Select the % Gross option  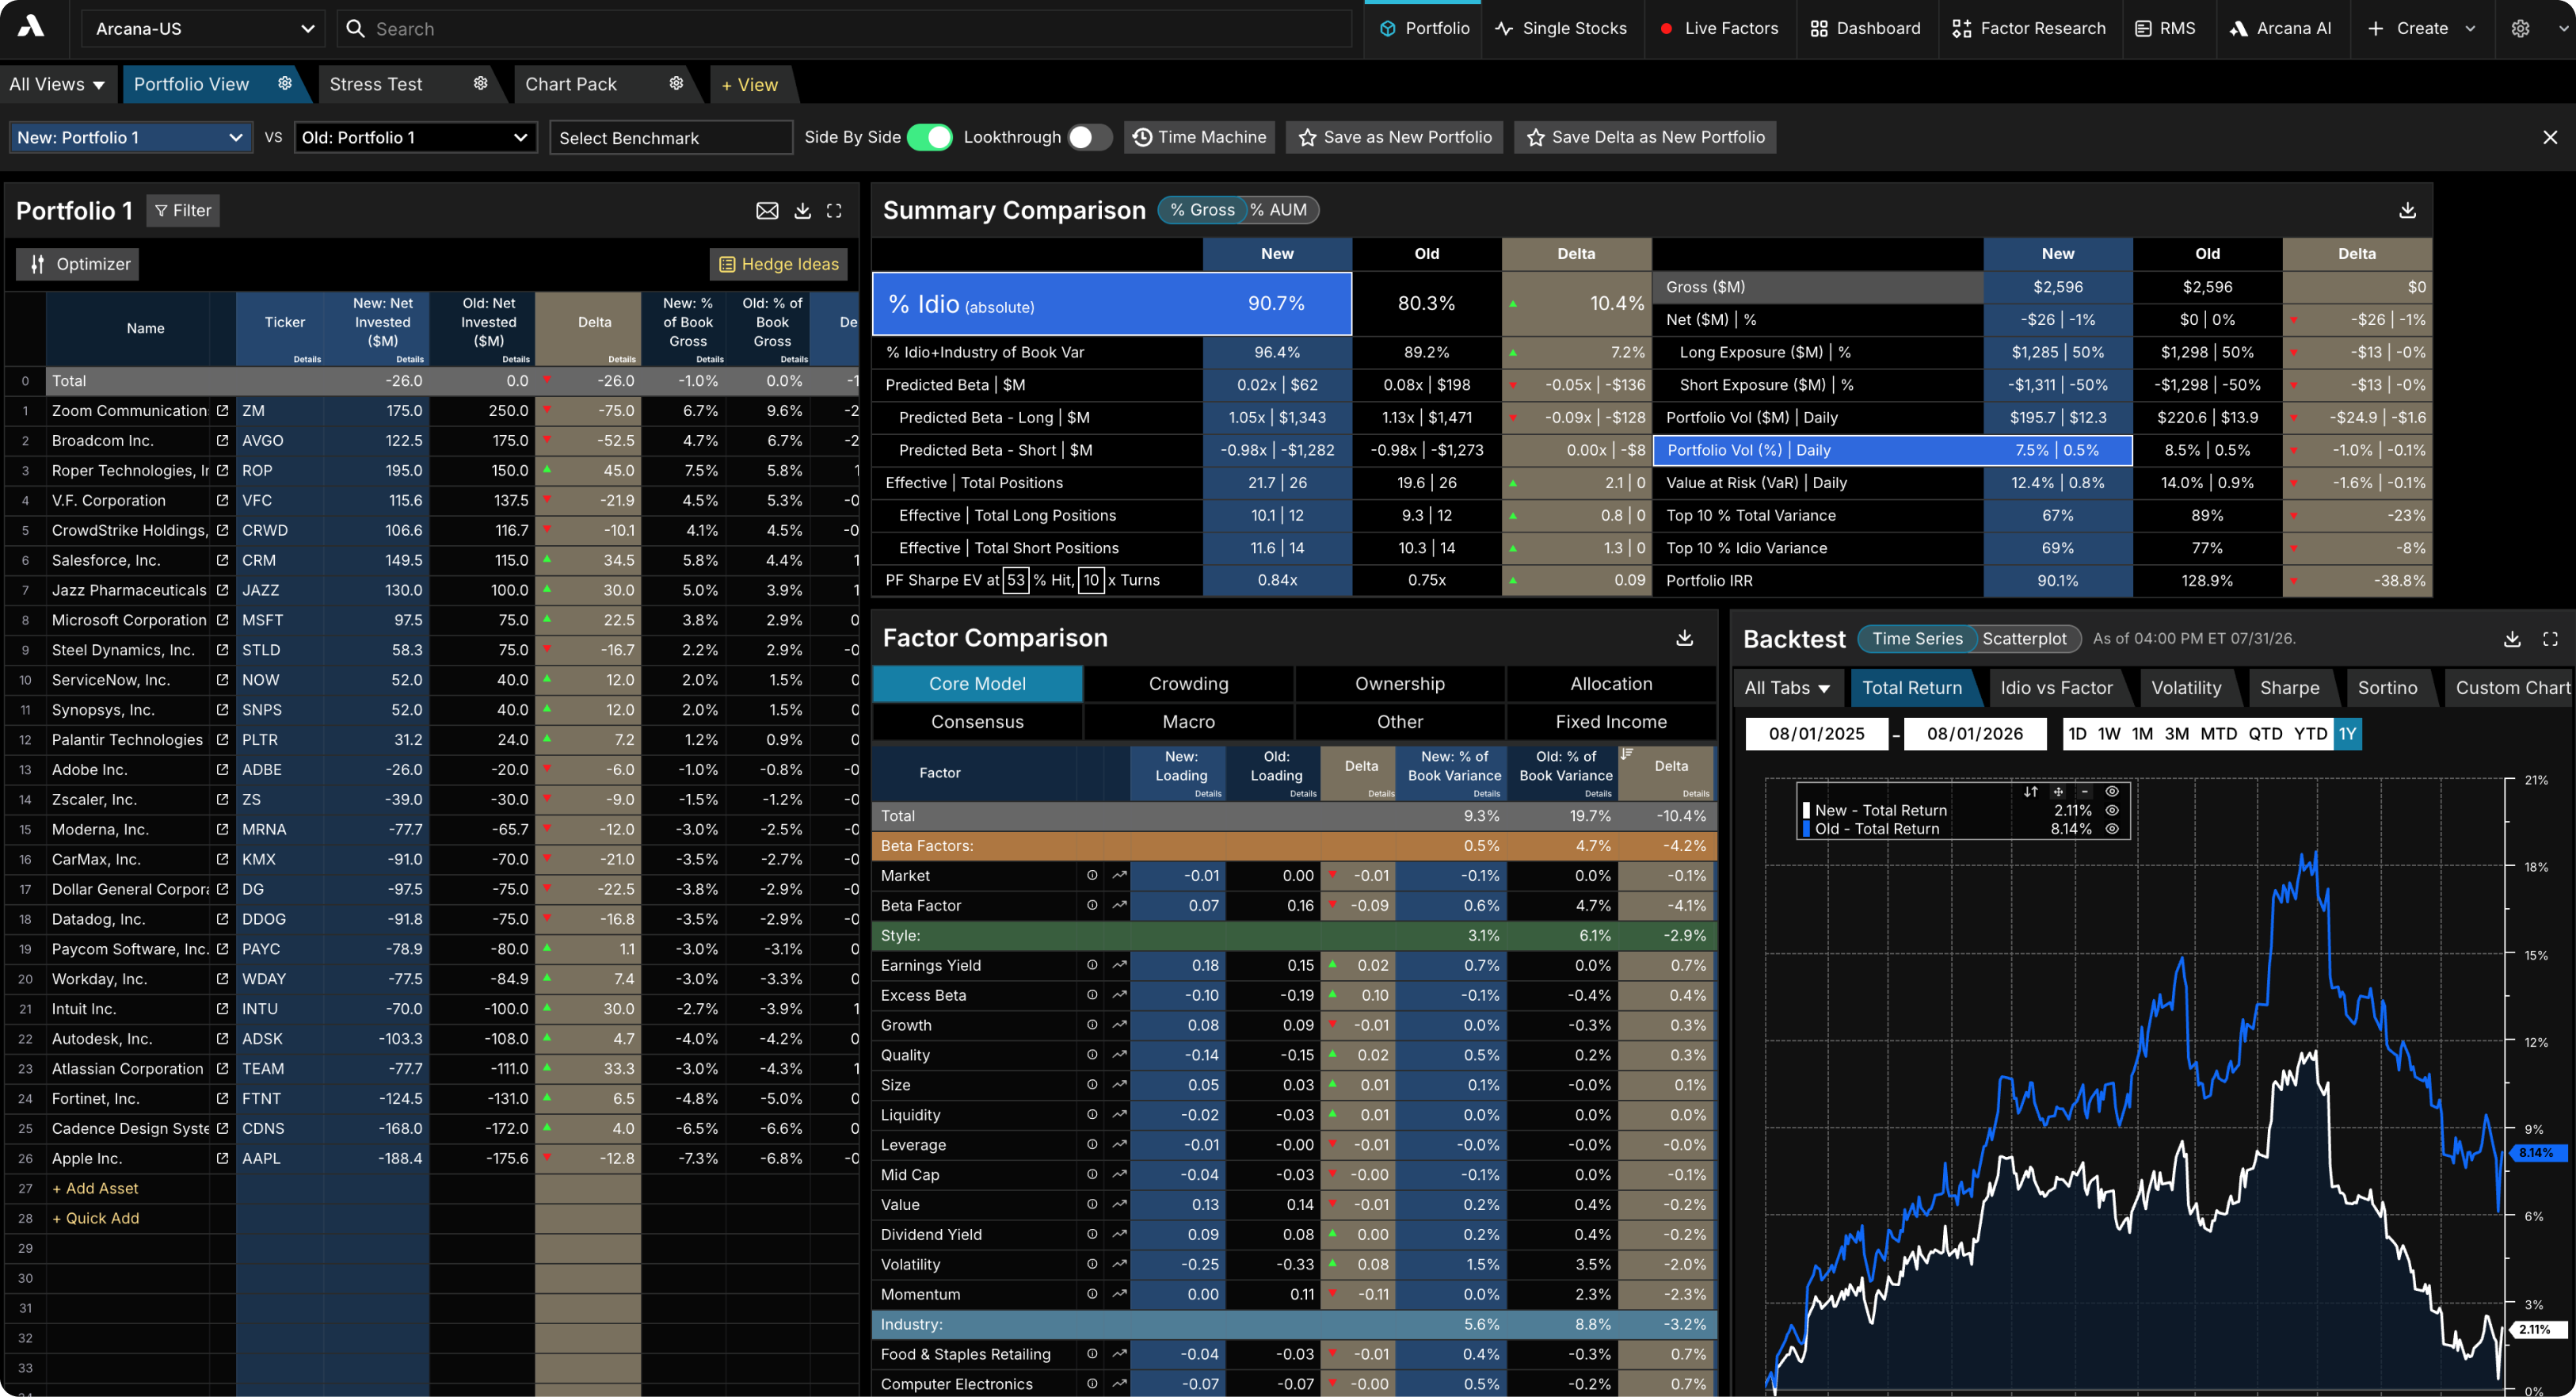(1202, 210)
